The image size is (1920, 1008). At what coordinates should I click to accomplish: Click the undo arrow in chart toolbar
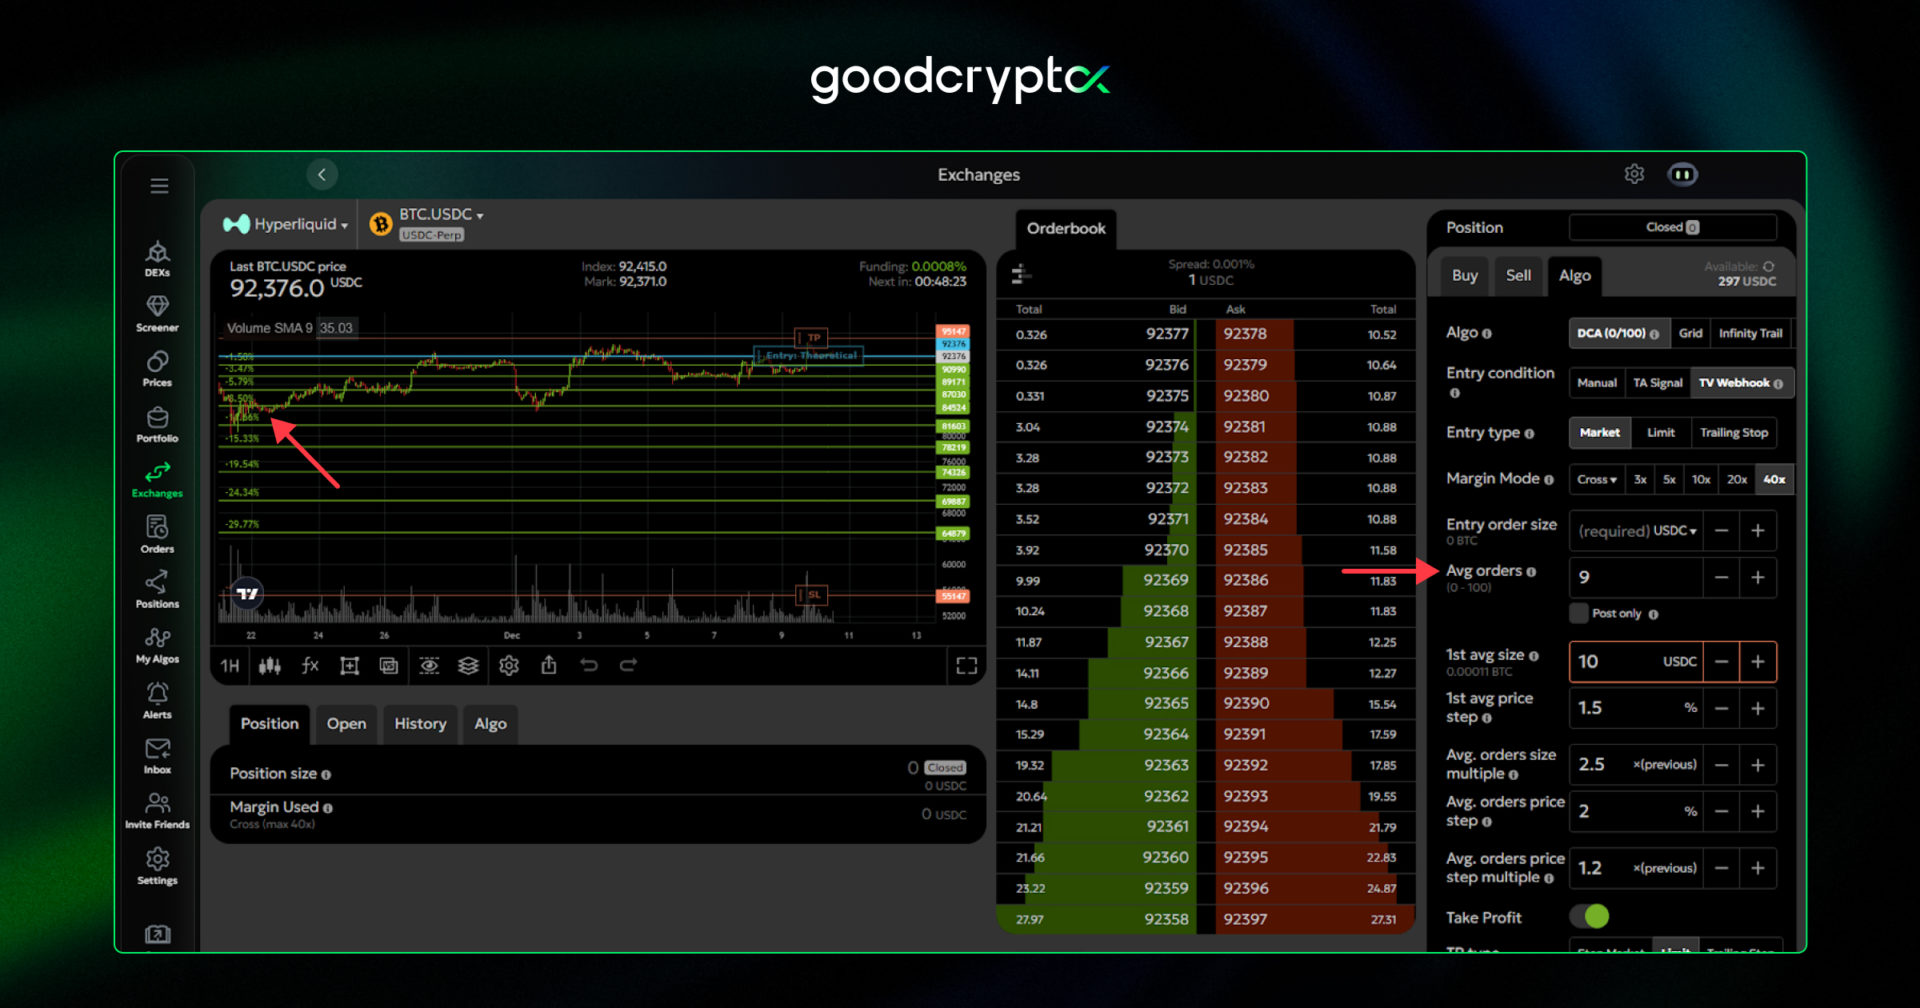[589, 666]
